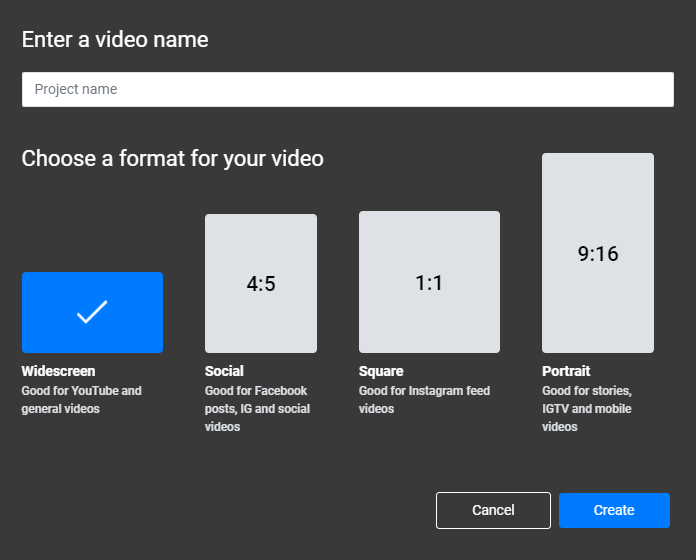The height and width of the screenshot is (560, 696).
Task: Click "Good for stories, IGTV" description
Action: coord(587,409)
